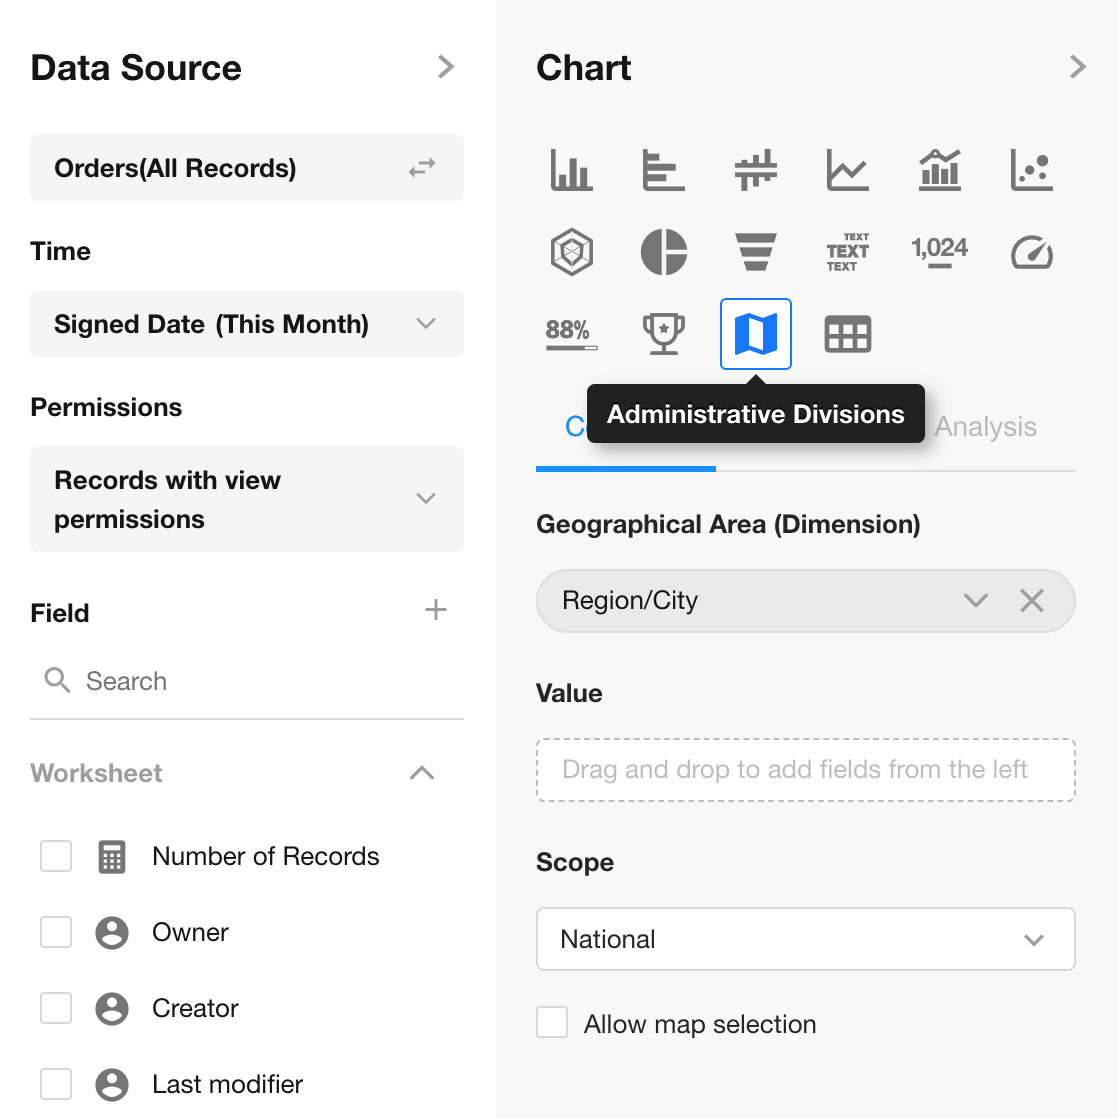Switch to the Analysis tab

coord(985,427)
